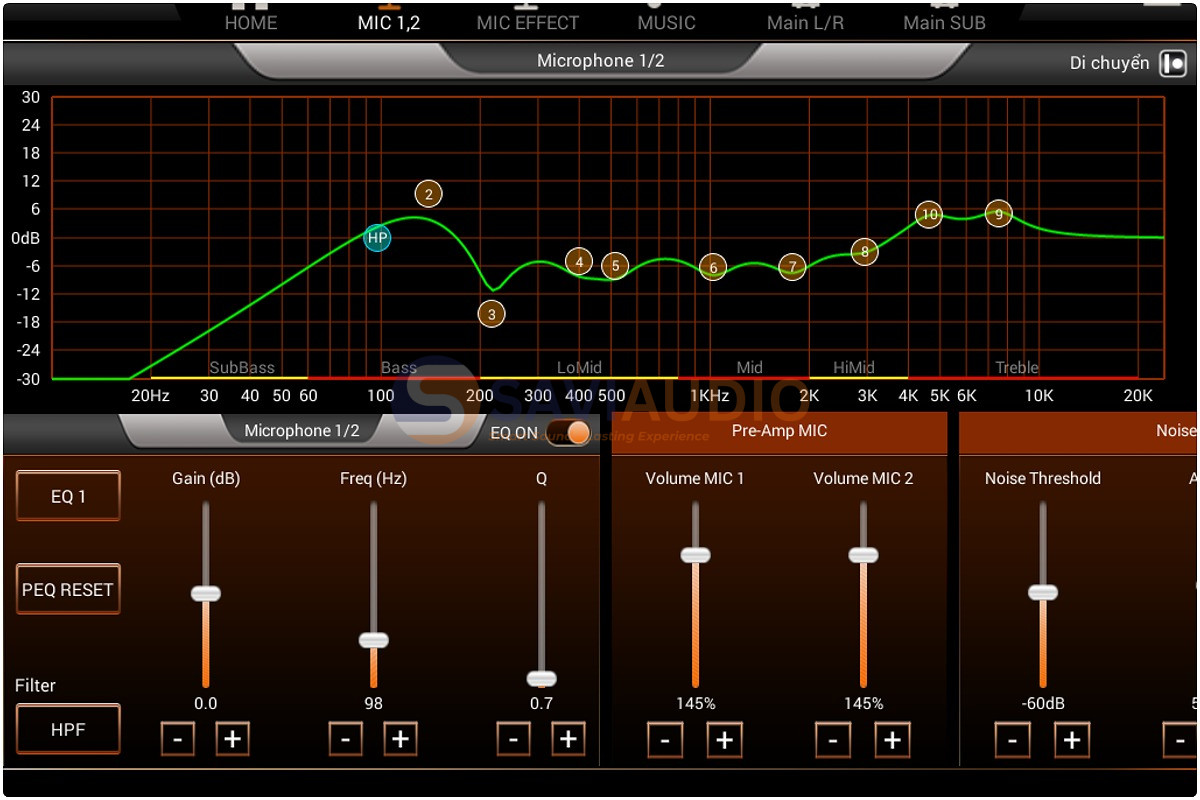
Task: Click the EQ 1 button
Action: tap(68, 496)
